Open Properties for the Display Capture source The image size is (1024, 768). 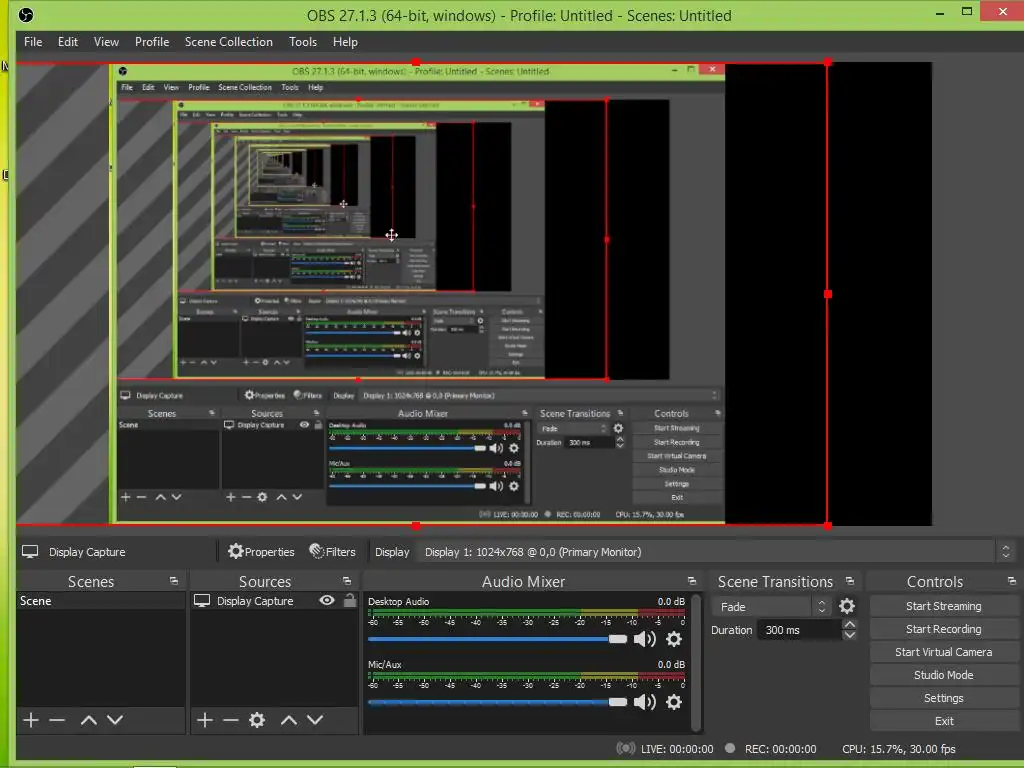tap(261, 552)
